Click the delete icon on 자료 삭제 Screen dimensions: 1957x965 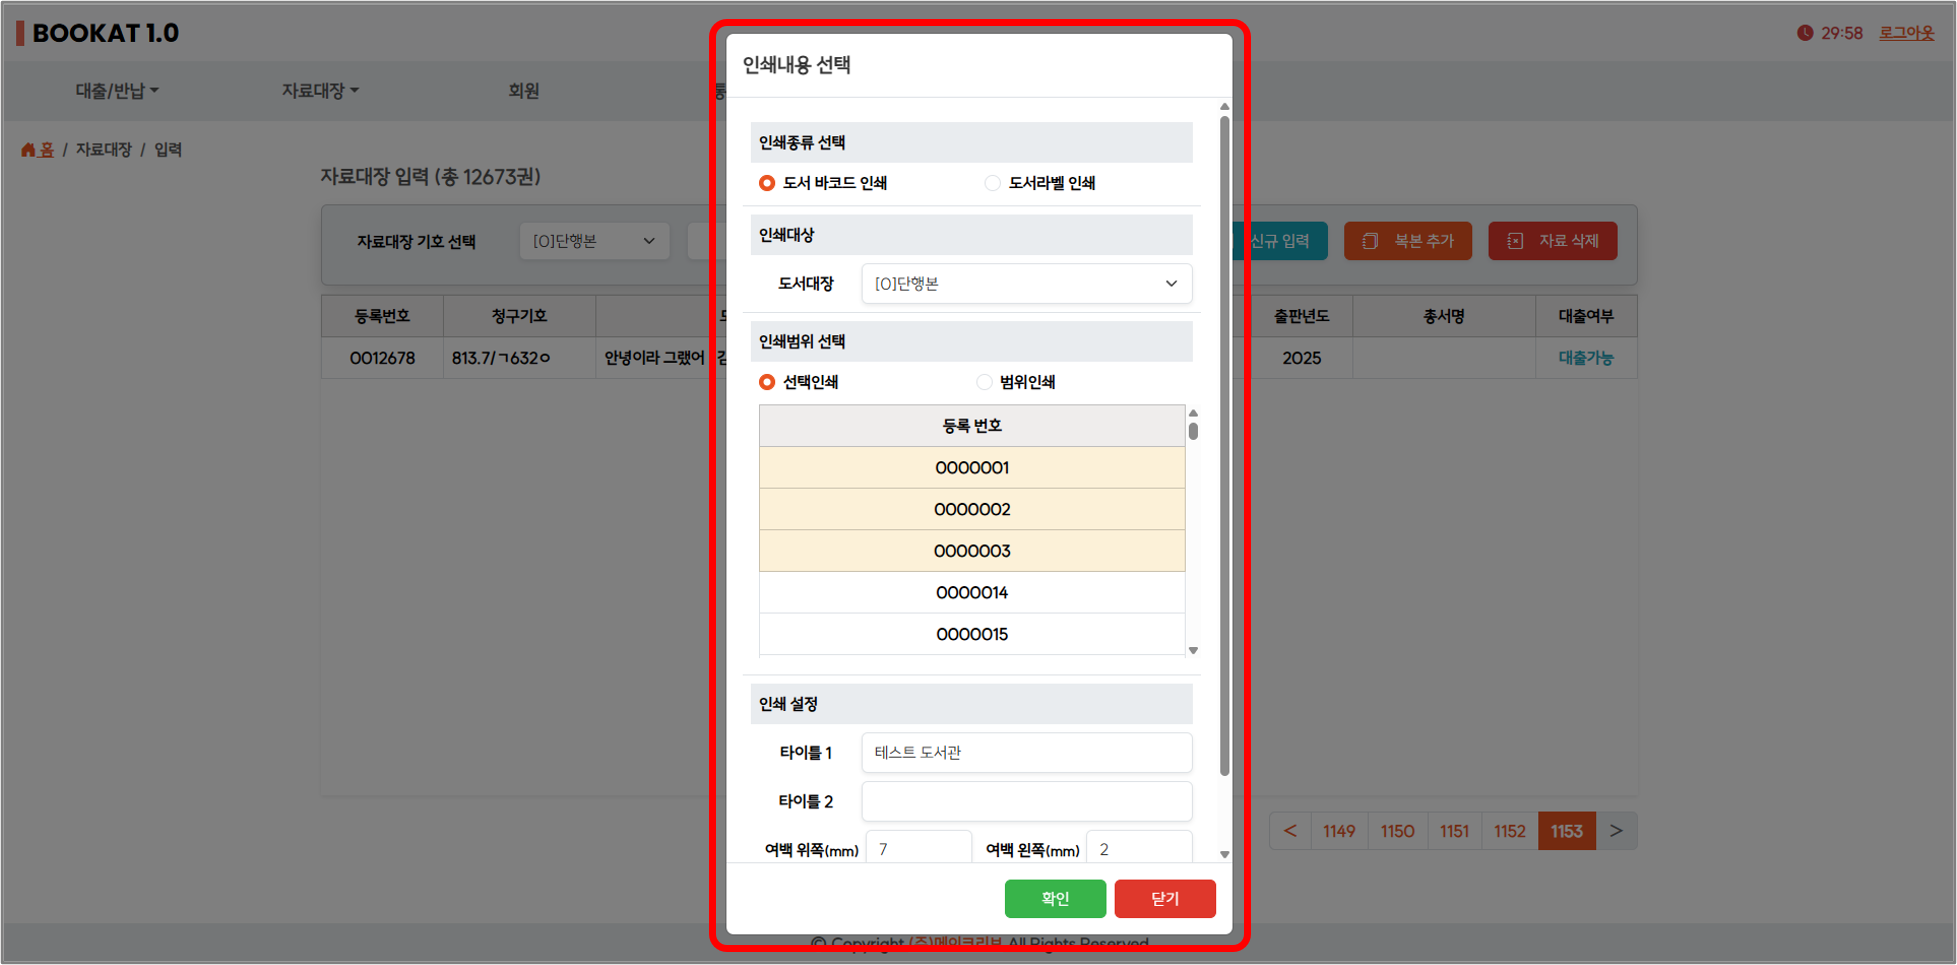coord(1515,241)
